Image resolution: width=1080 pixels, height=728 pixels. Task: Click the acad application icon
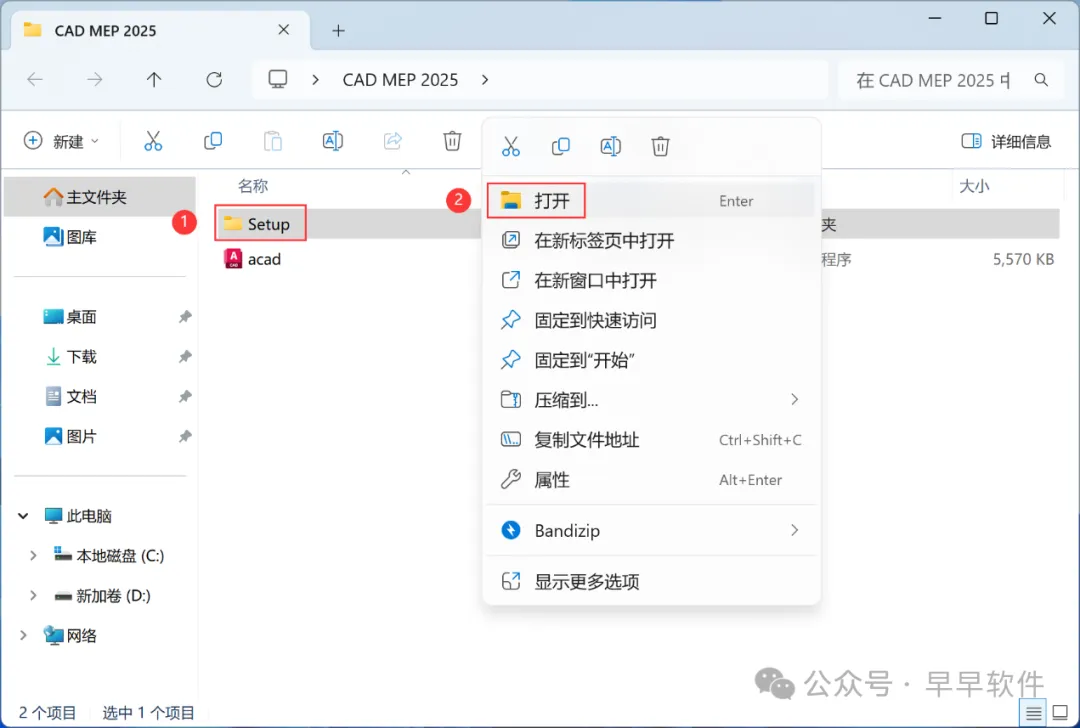233,259
